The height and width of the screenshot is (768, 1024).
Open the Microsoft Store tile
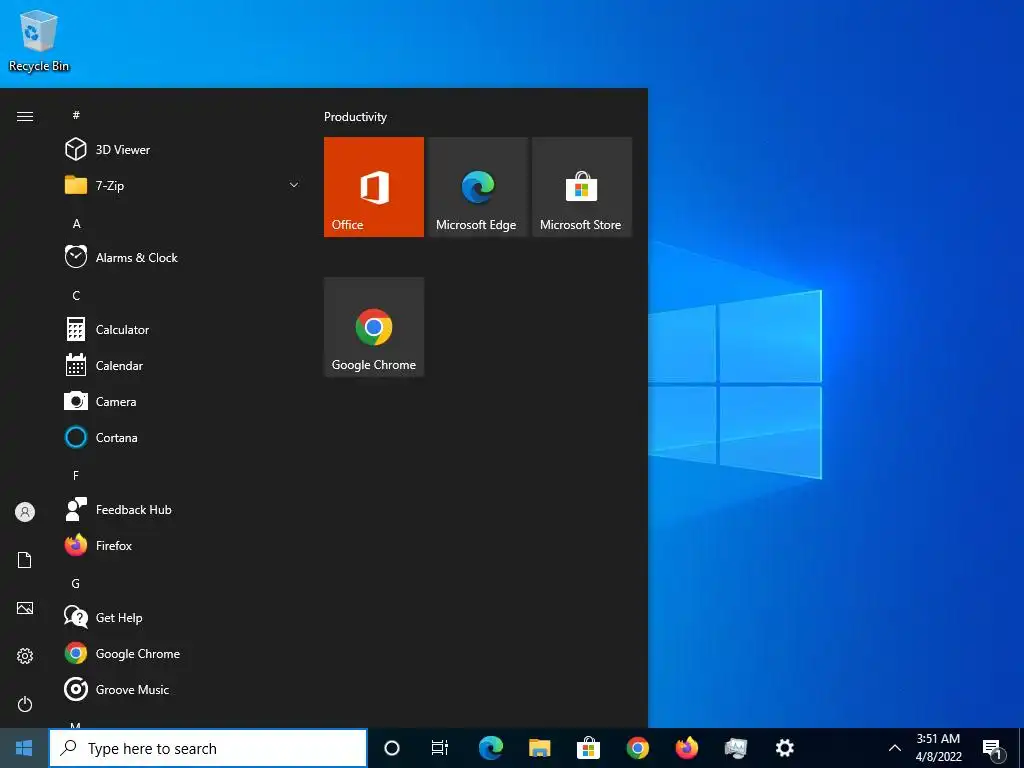(x=582, y=187)
